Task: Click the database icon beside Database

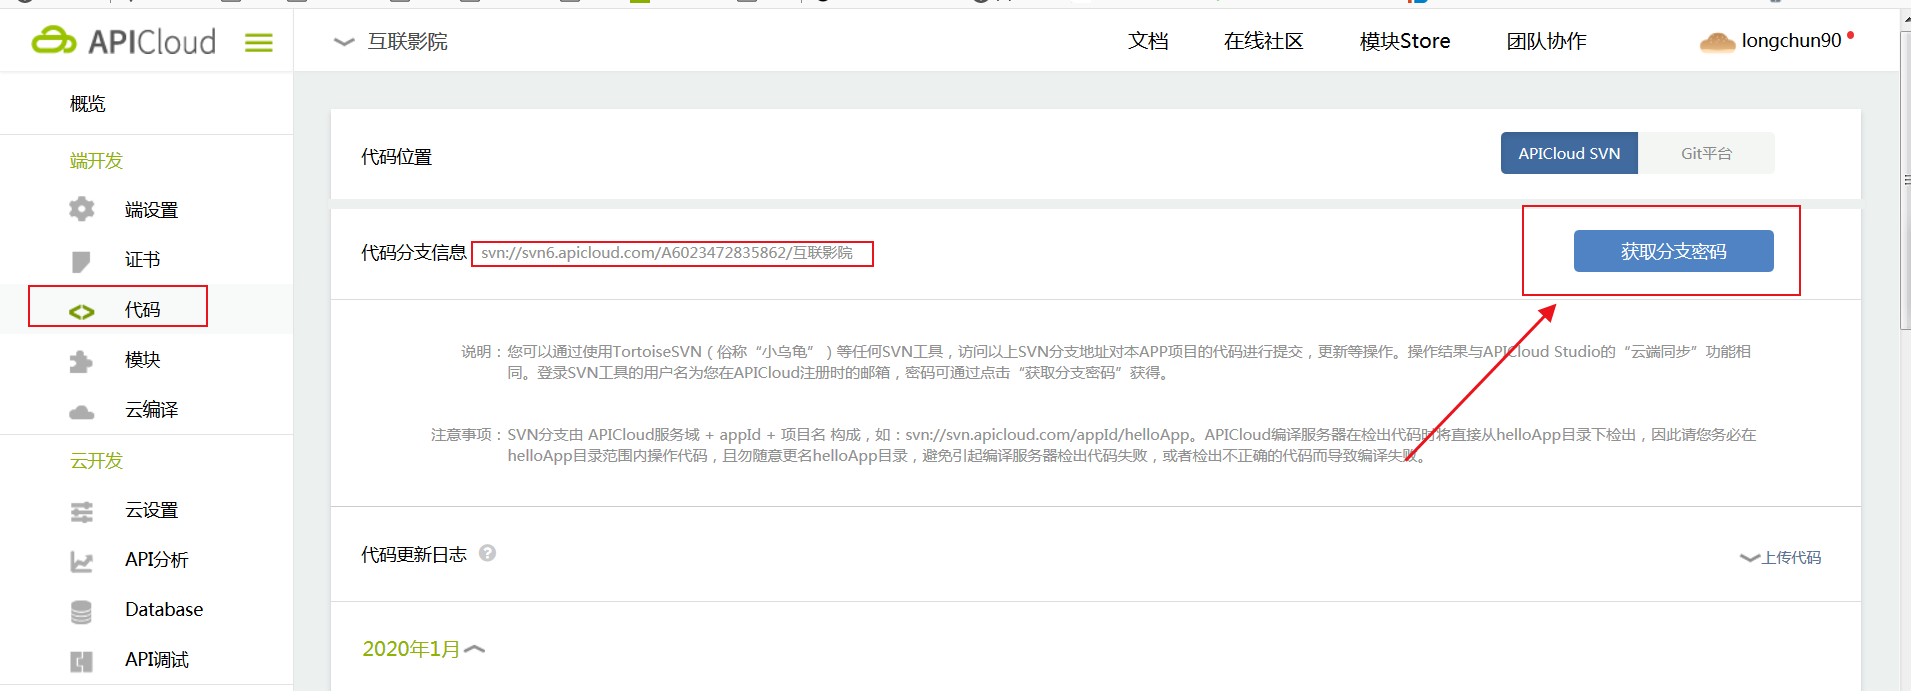Action: point(82,612)
